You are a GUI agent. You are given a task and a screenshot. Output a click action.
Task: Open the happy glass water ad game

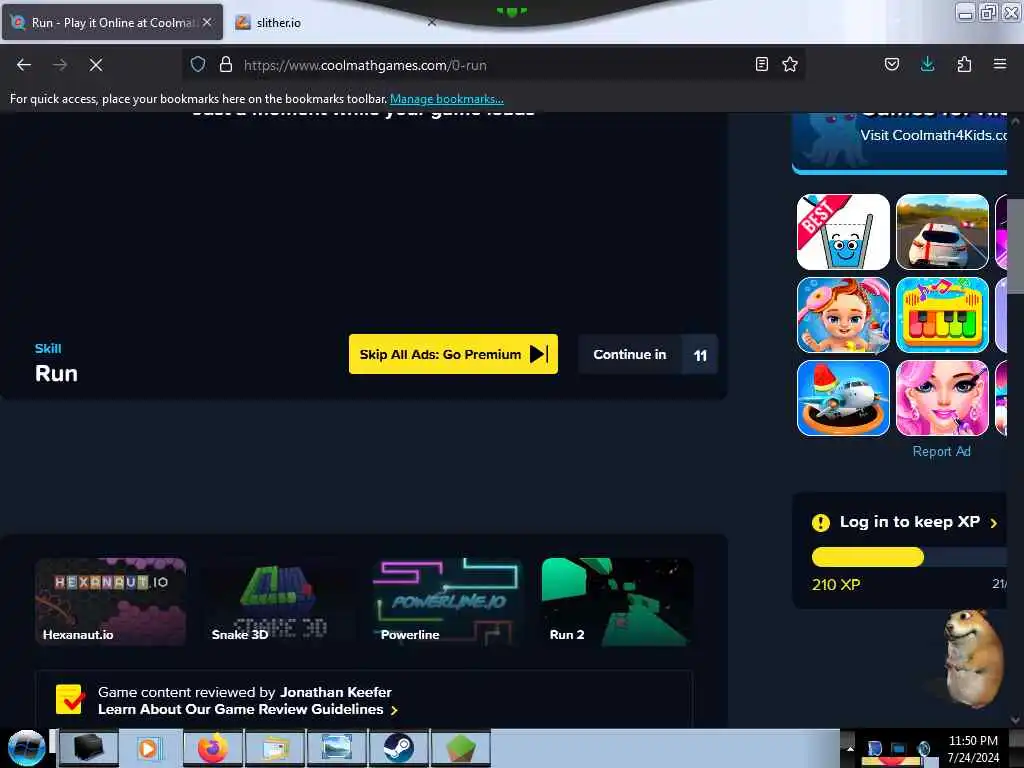point(843,232)
